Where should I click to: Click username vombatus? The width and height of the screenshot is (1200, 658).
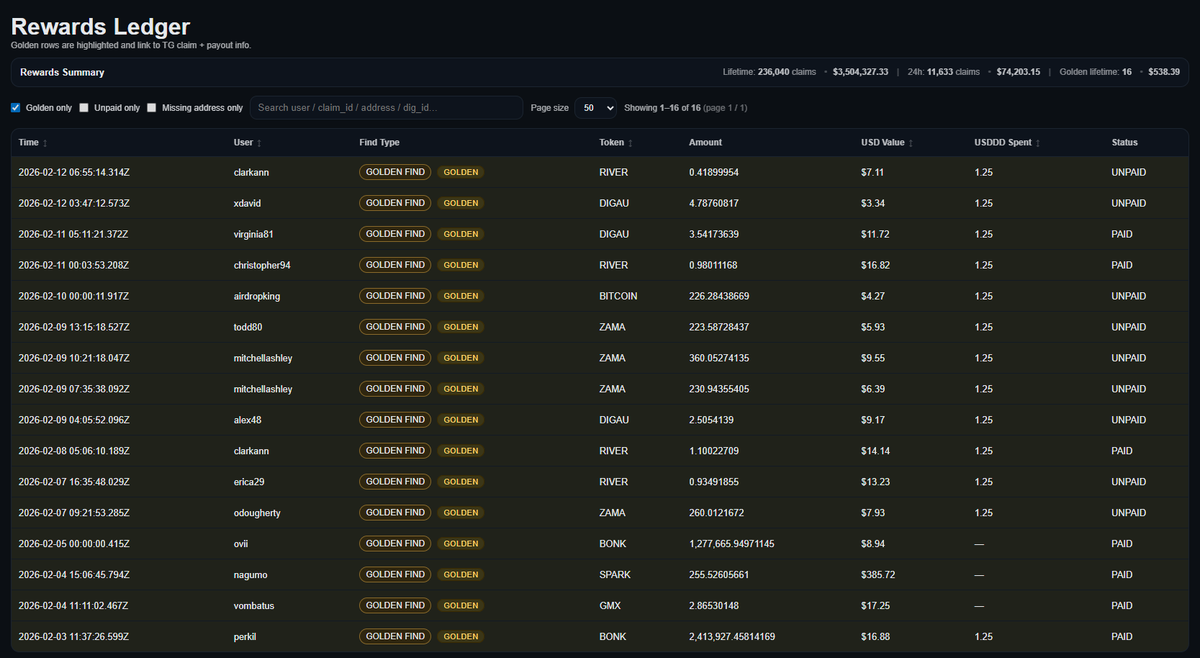point(253,606)
